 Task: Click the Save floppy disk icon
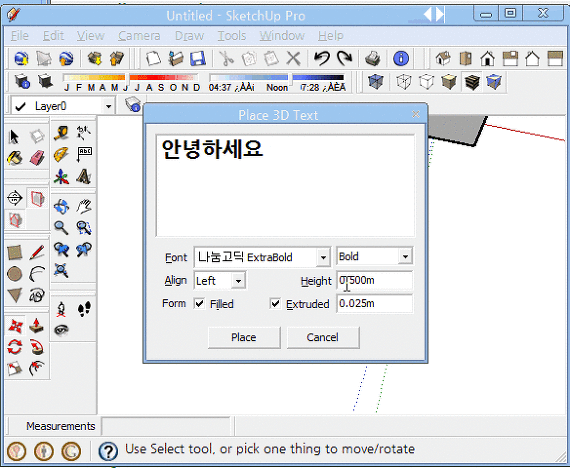coord(198,58)
